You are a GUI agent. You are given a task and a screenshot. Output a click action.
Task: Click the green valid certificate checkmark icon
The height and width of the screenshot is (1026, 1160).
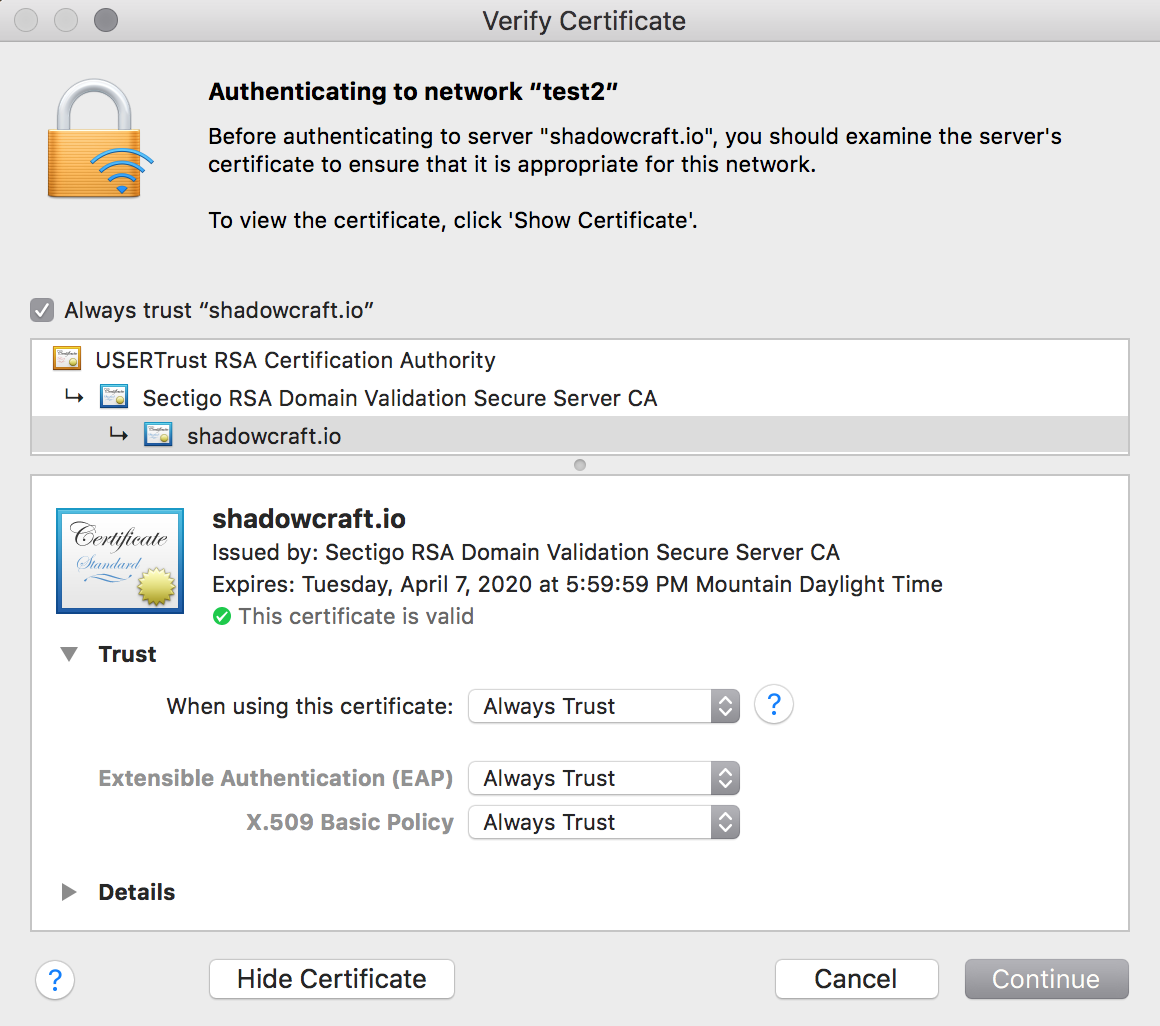222,616
